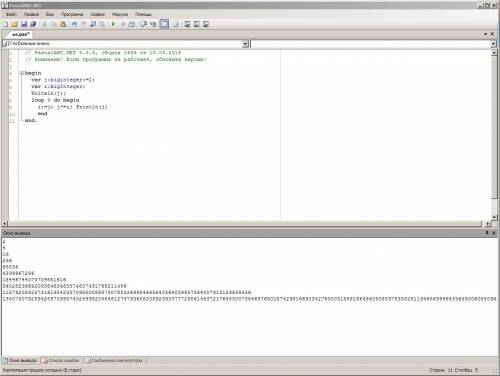
Task: Click the editor's vertical scrollbar
Action: click(494, 133)
